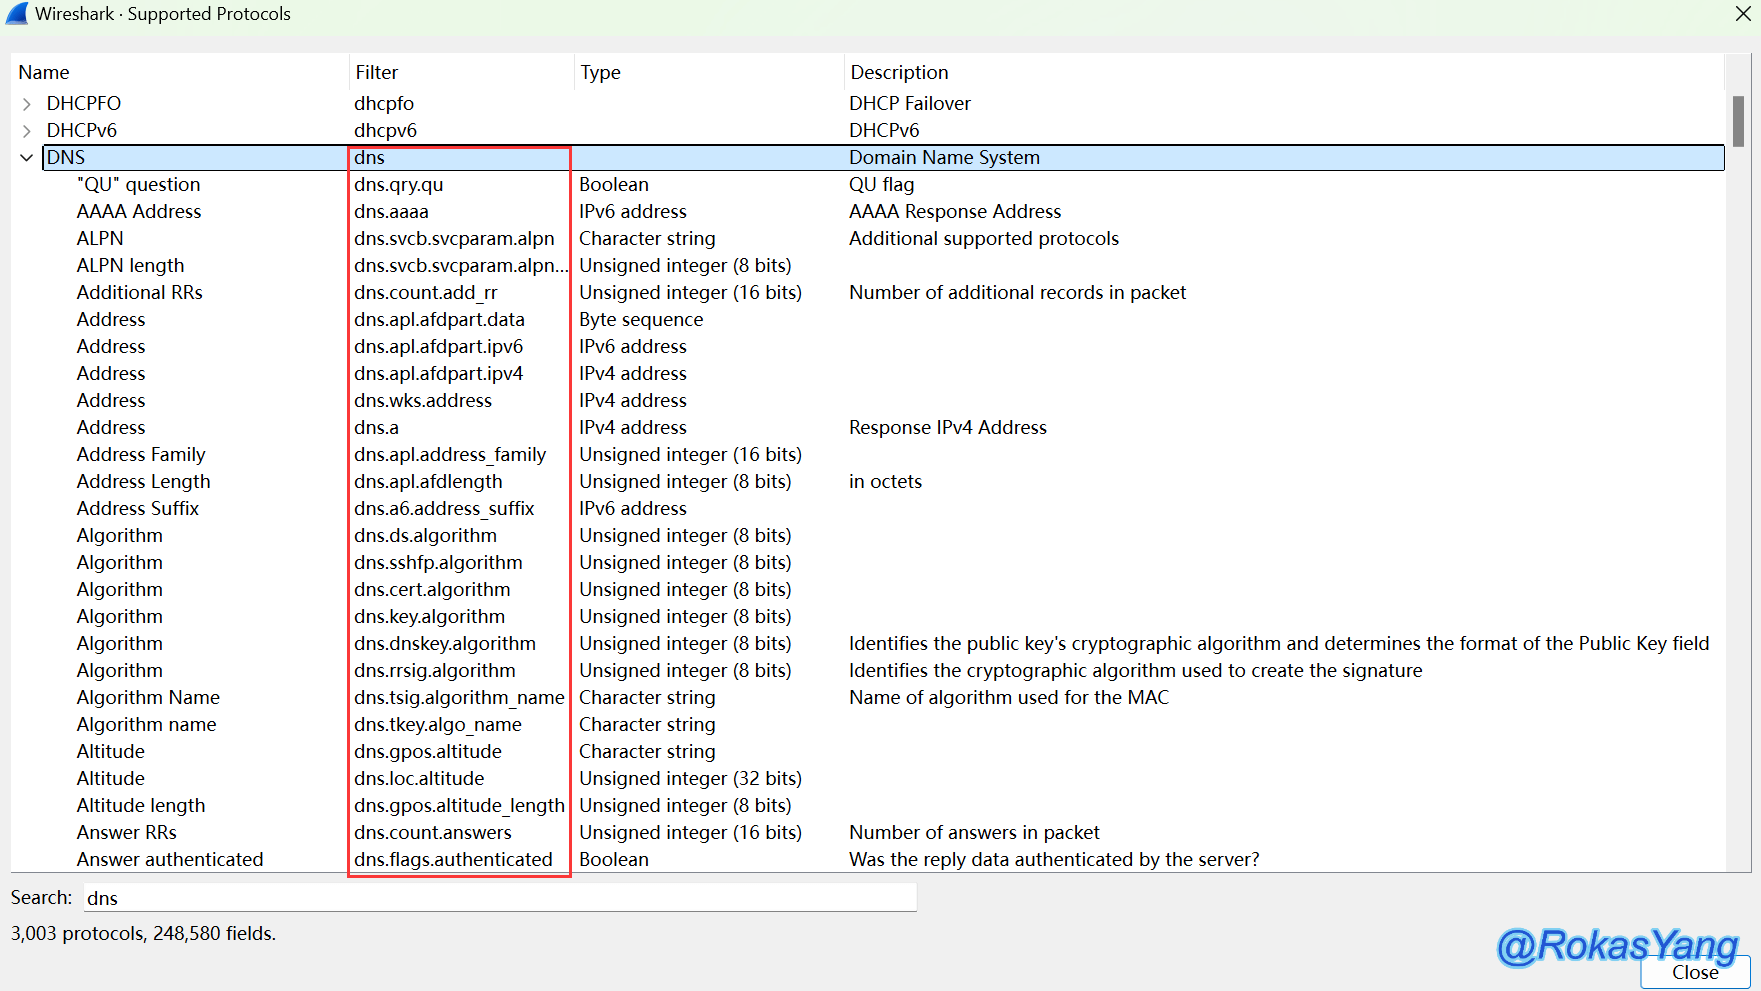Image resolution: width=1761 pixels, height=991 pixels.
Task: Select the Altitude length row
Action: (x=141, y=806)
